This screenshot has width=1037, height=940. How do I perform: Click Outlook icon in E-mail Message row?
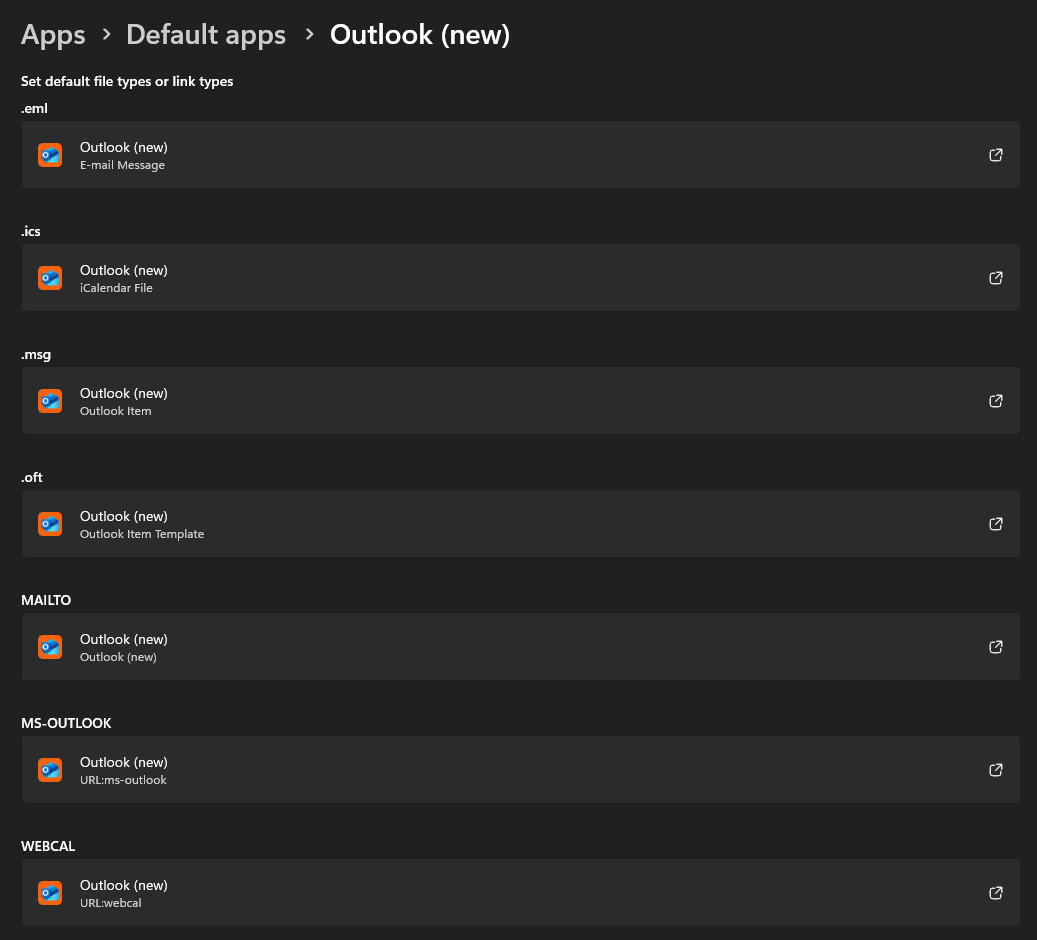click(50, 155)
